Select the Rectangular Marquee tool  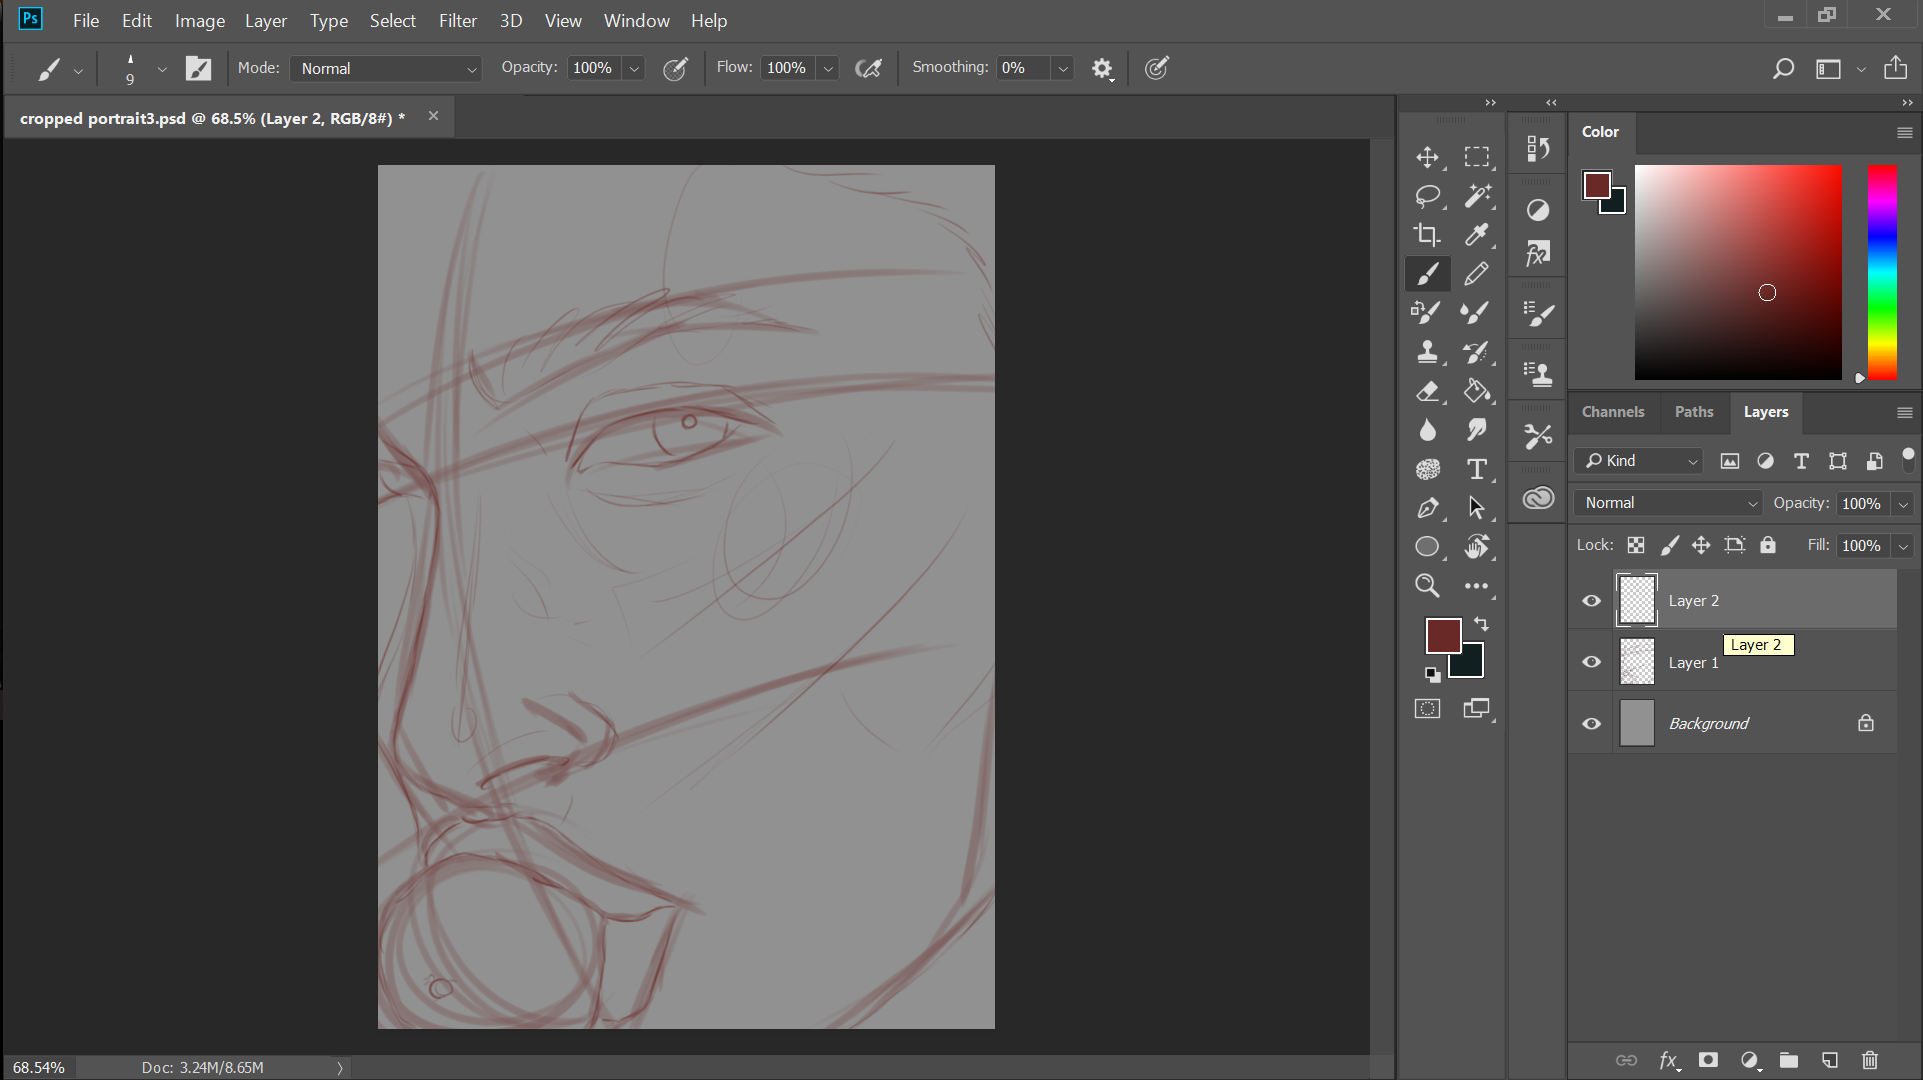[1476, 157]
